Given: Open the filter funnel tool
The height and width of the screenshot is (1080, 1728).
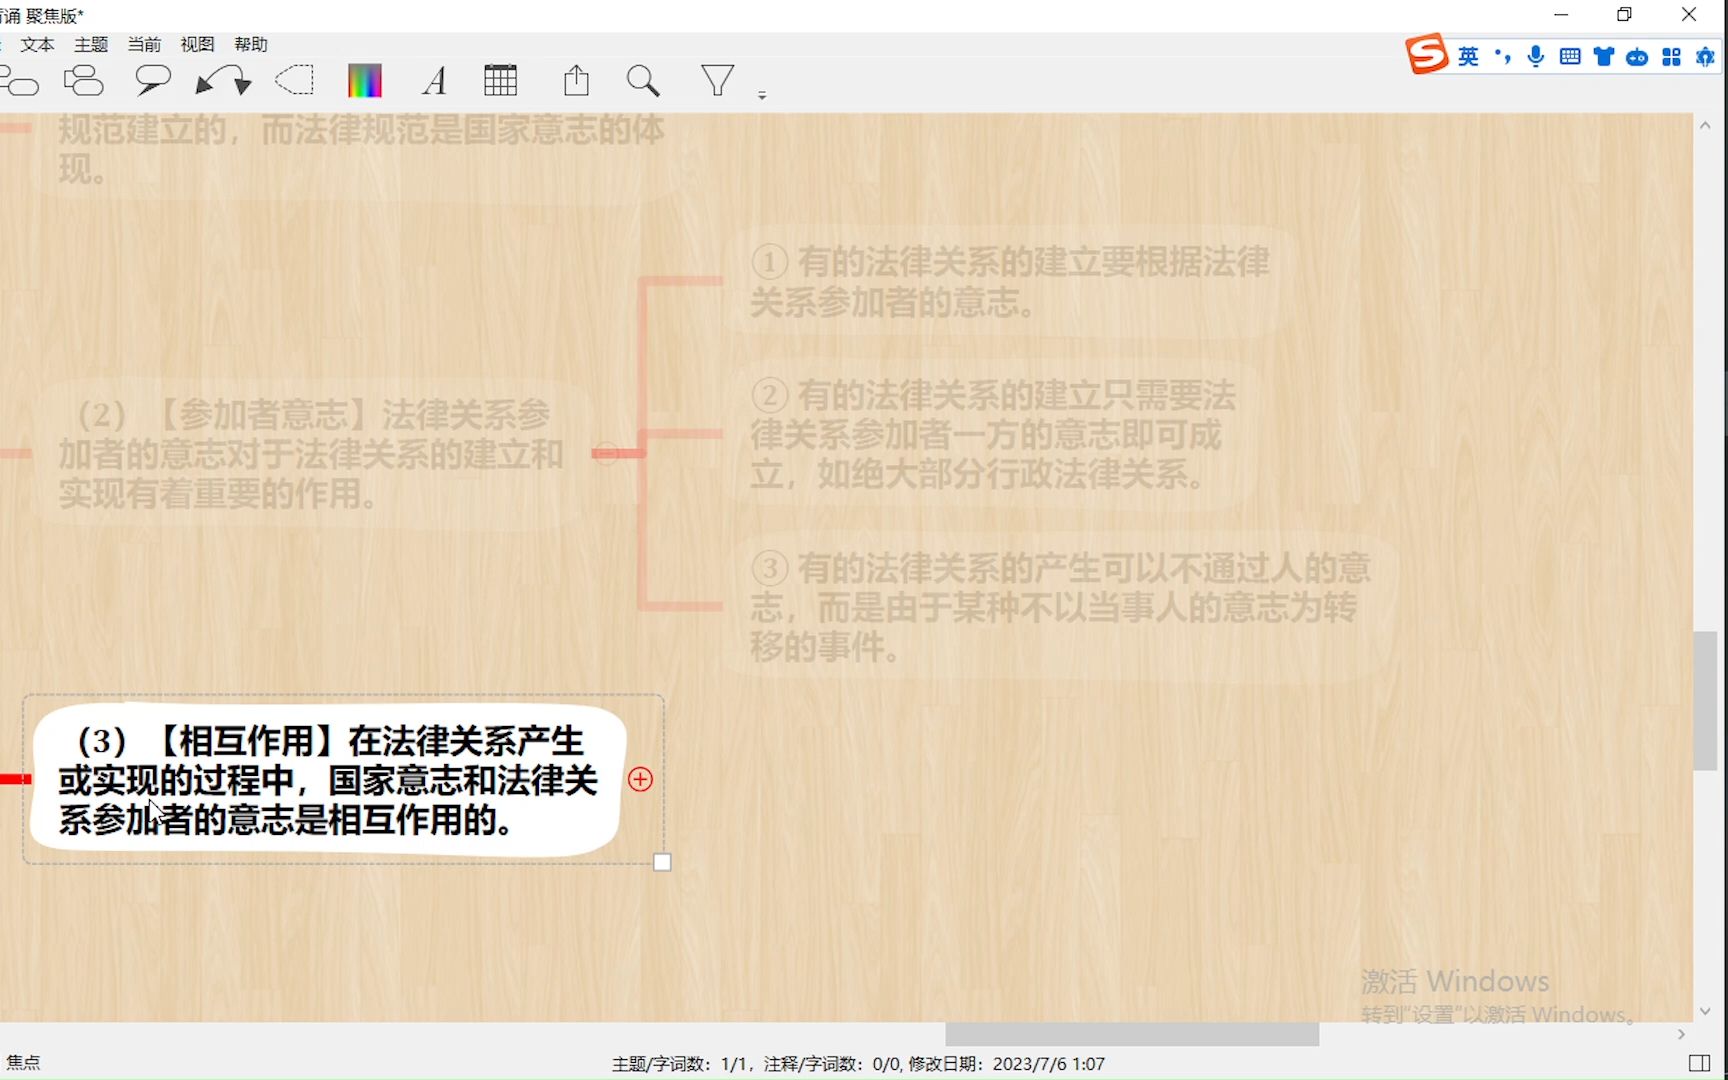Looking at the screenshot, I should [x=717, y=80].
